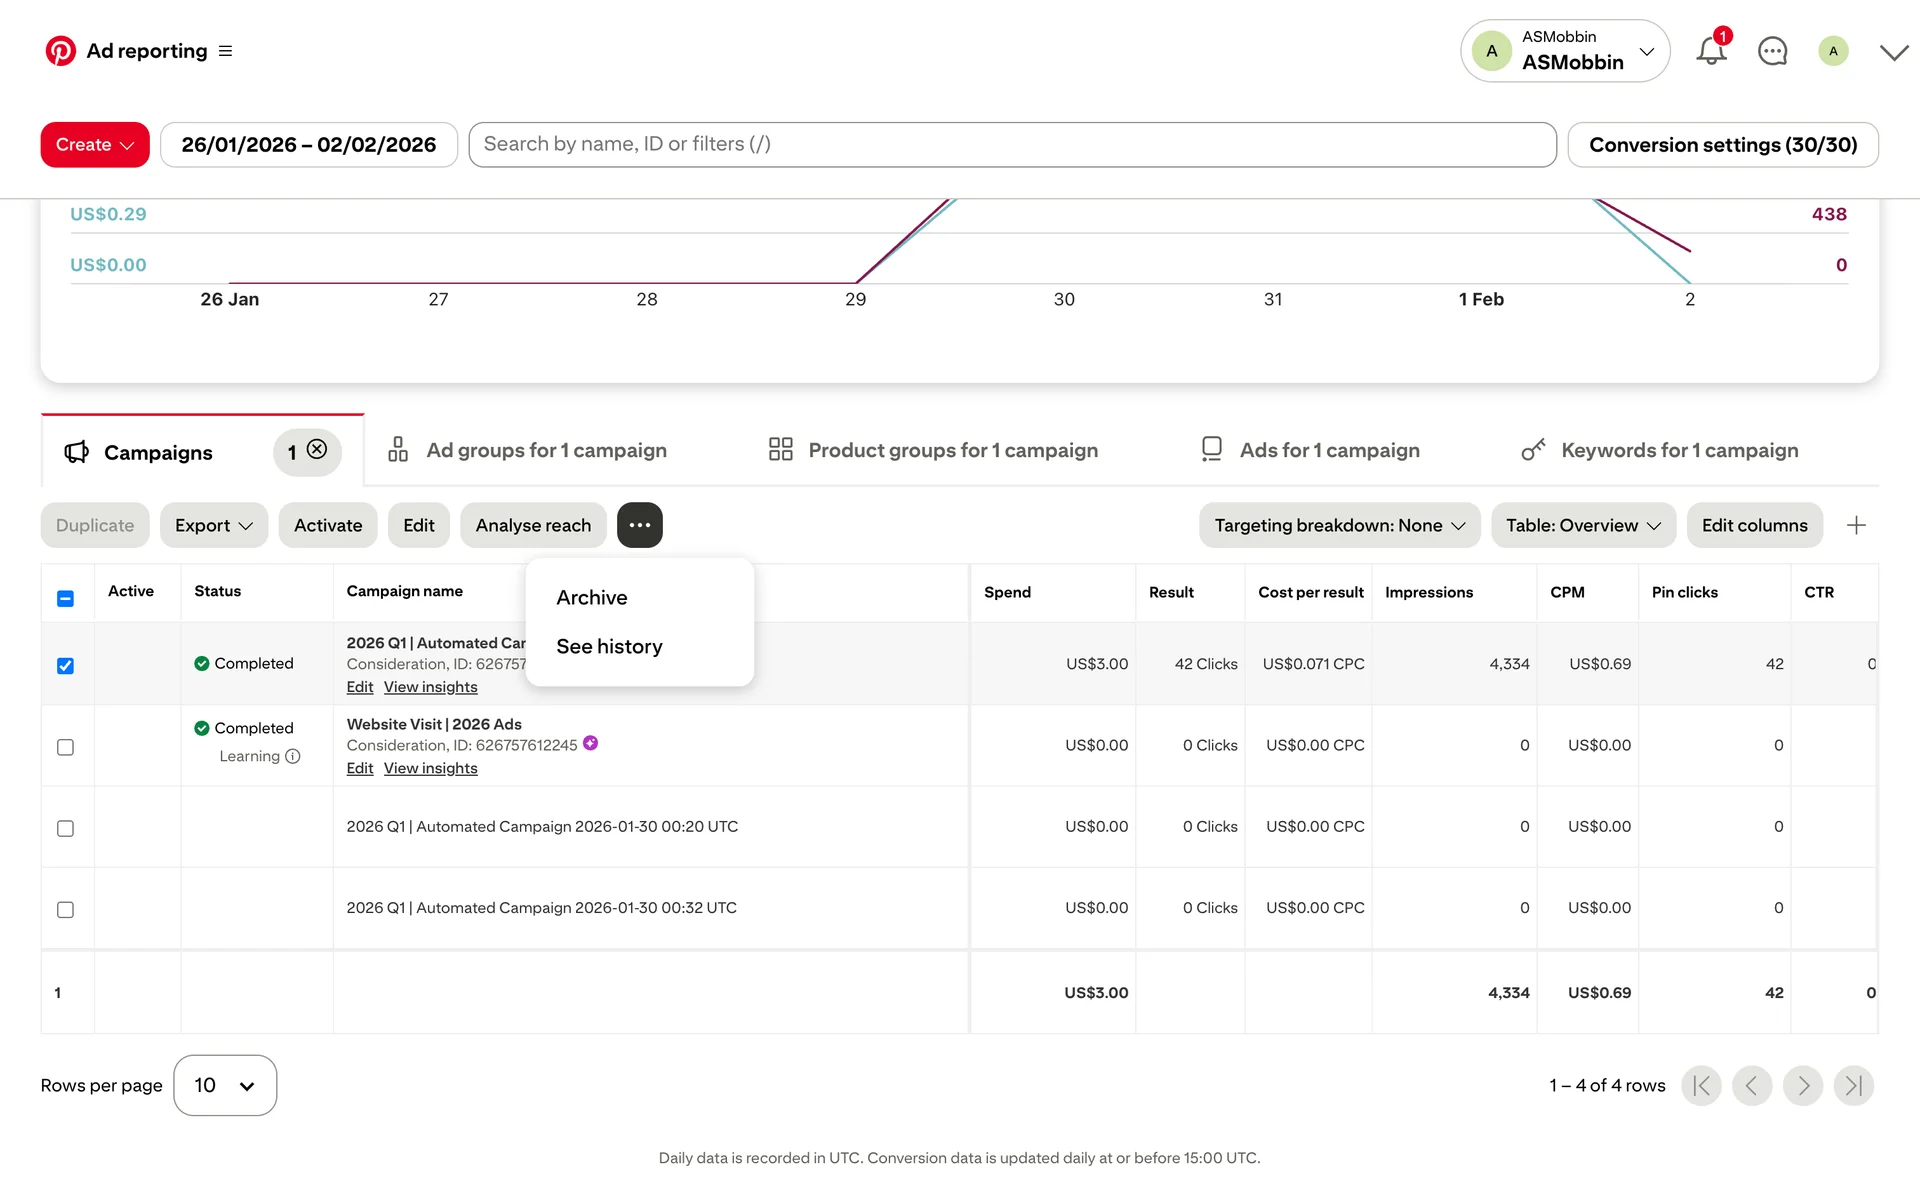Open the messages chat bubble icon
Viewport: 1920px width, 1200px height.
[x=1772, y=51]
